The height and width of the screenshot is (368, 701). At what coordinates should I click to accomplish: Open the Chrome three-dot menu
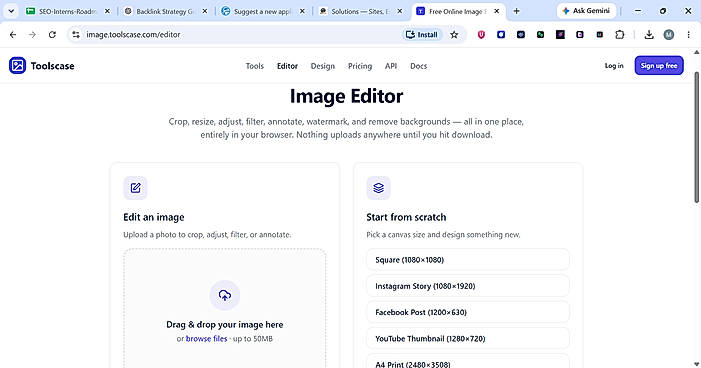688,34
